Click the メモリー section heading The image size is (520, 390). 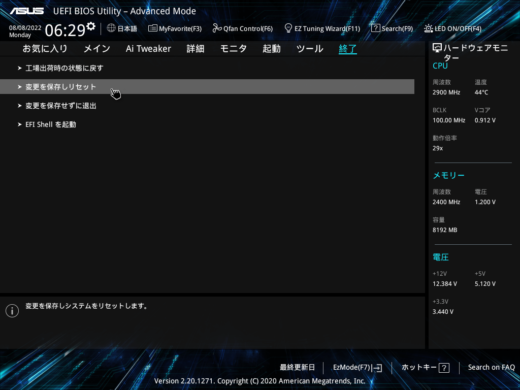[x=448, y=175]
